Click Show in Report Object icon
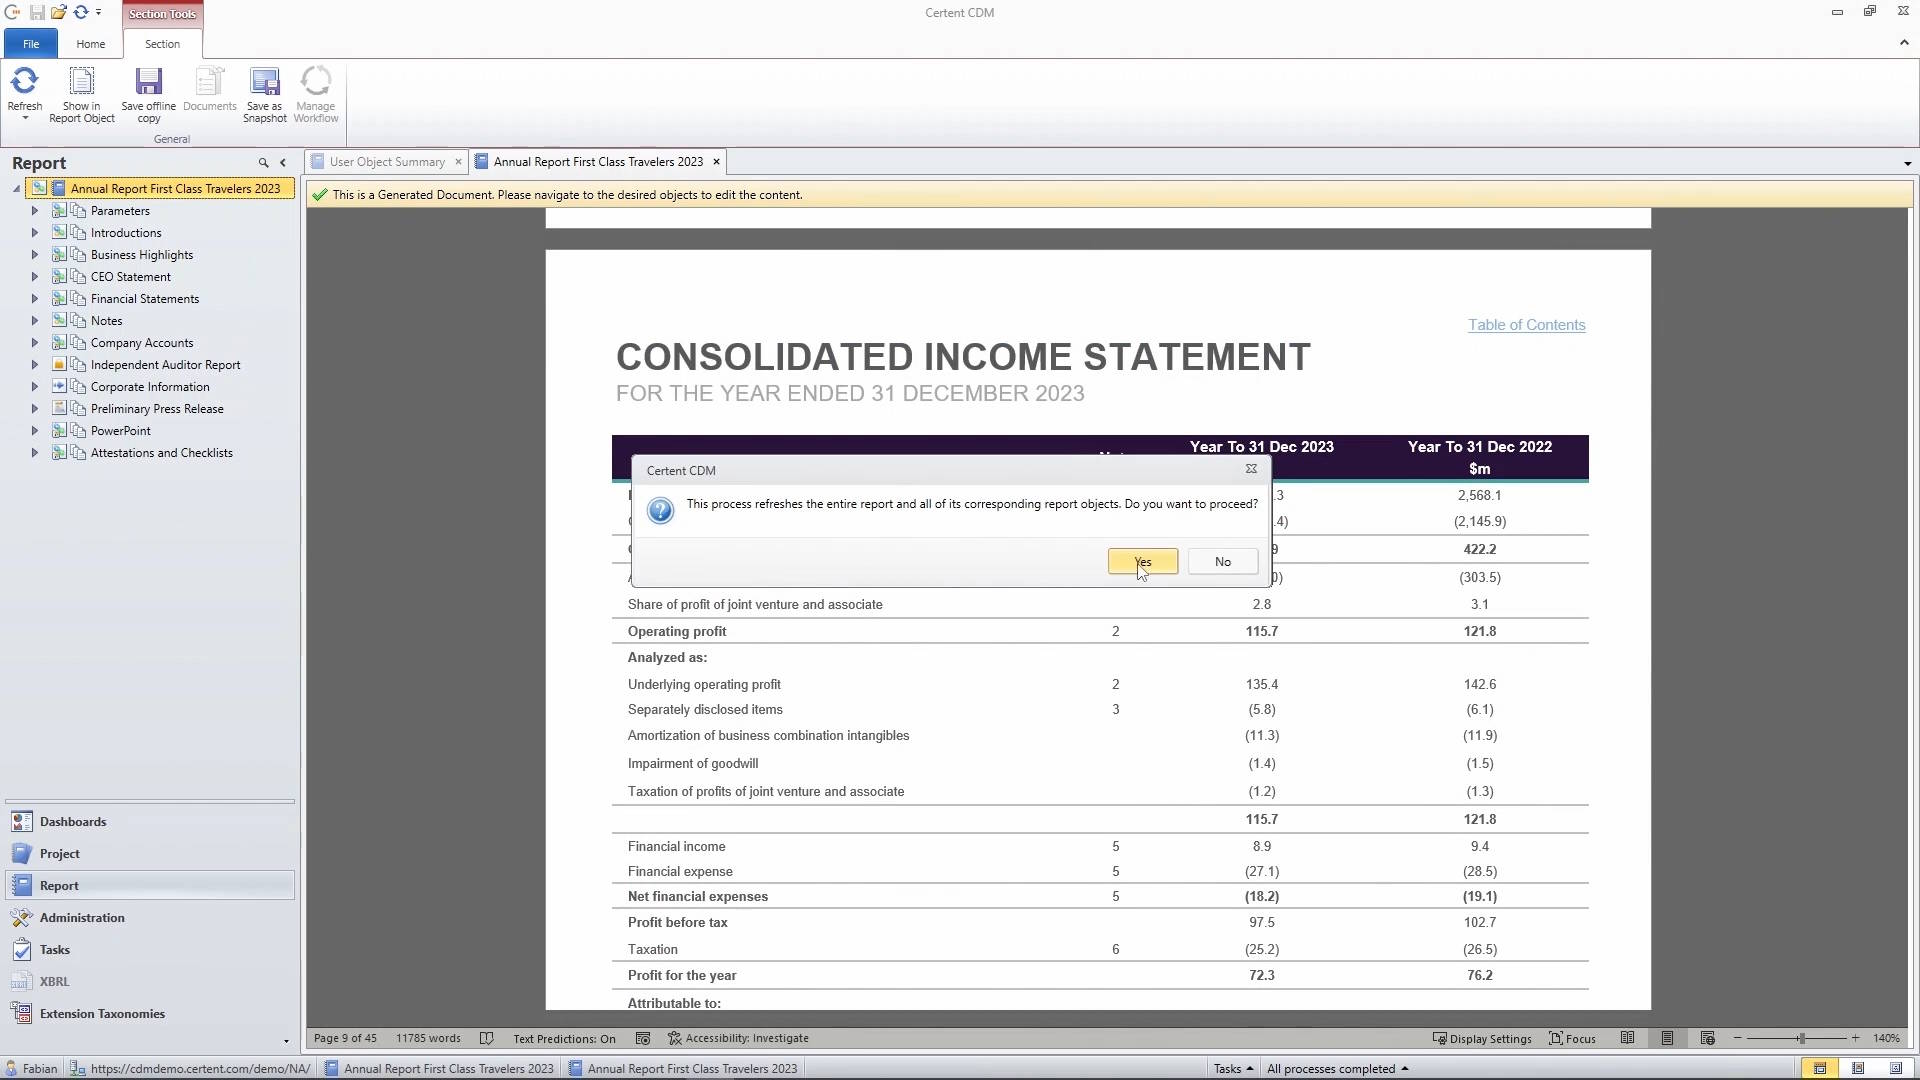Screen dimensions: 1920x1080 [x=81, y=82]
